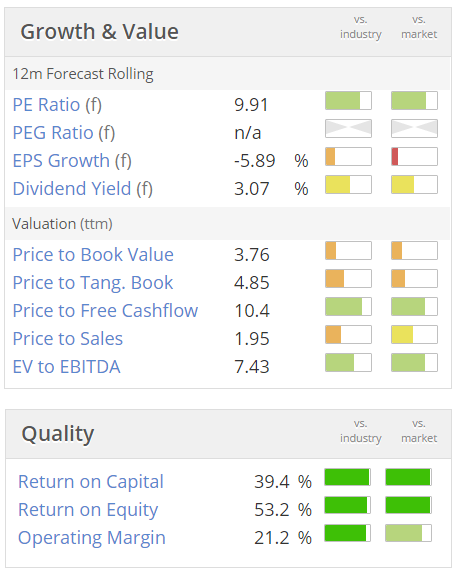Open the Return on Equity link
Viewport: 461px width, 574px height.
tap(88, 510)
